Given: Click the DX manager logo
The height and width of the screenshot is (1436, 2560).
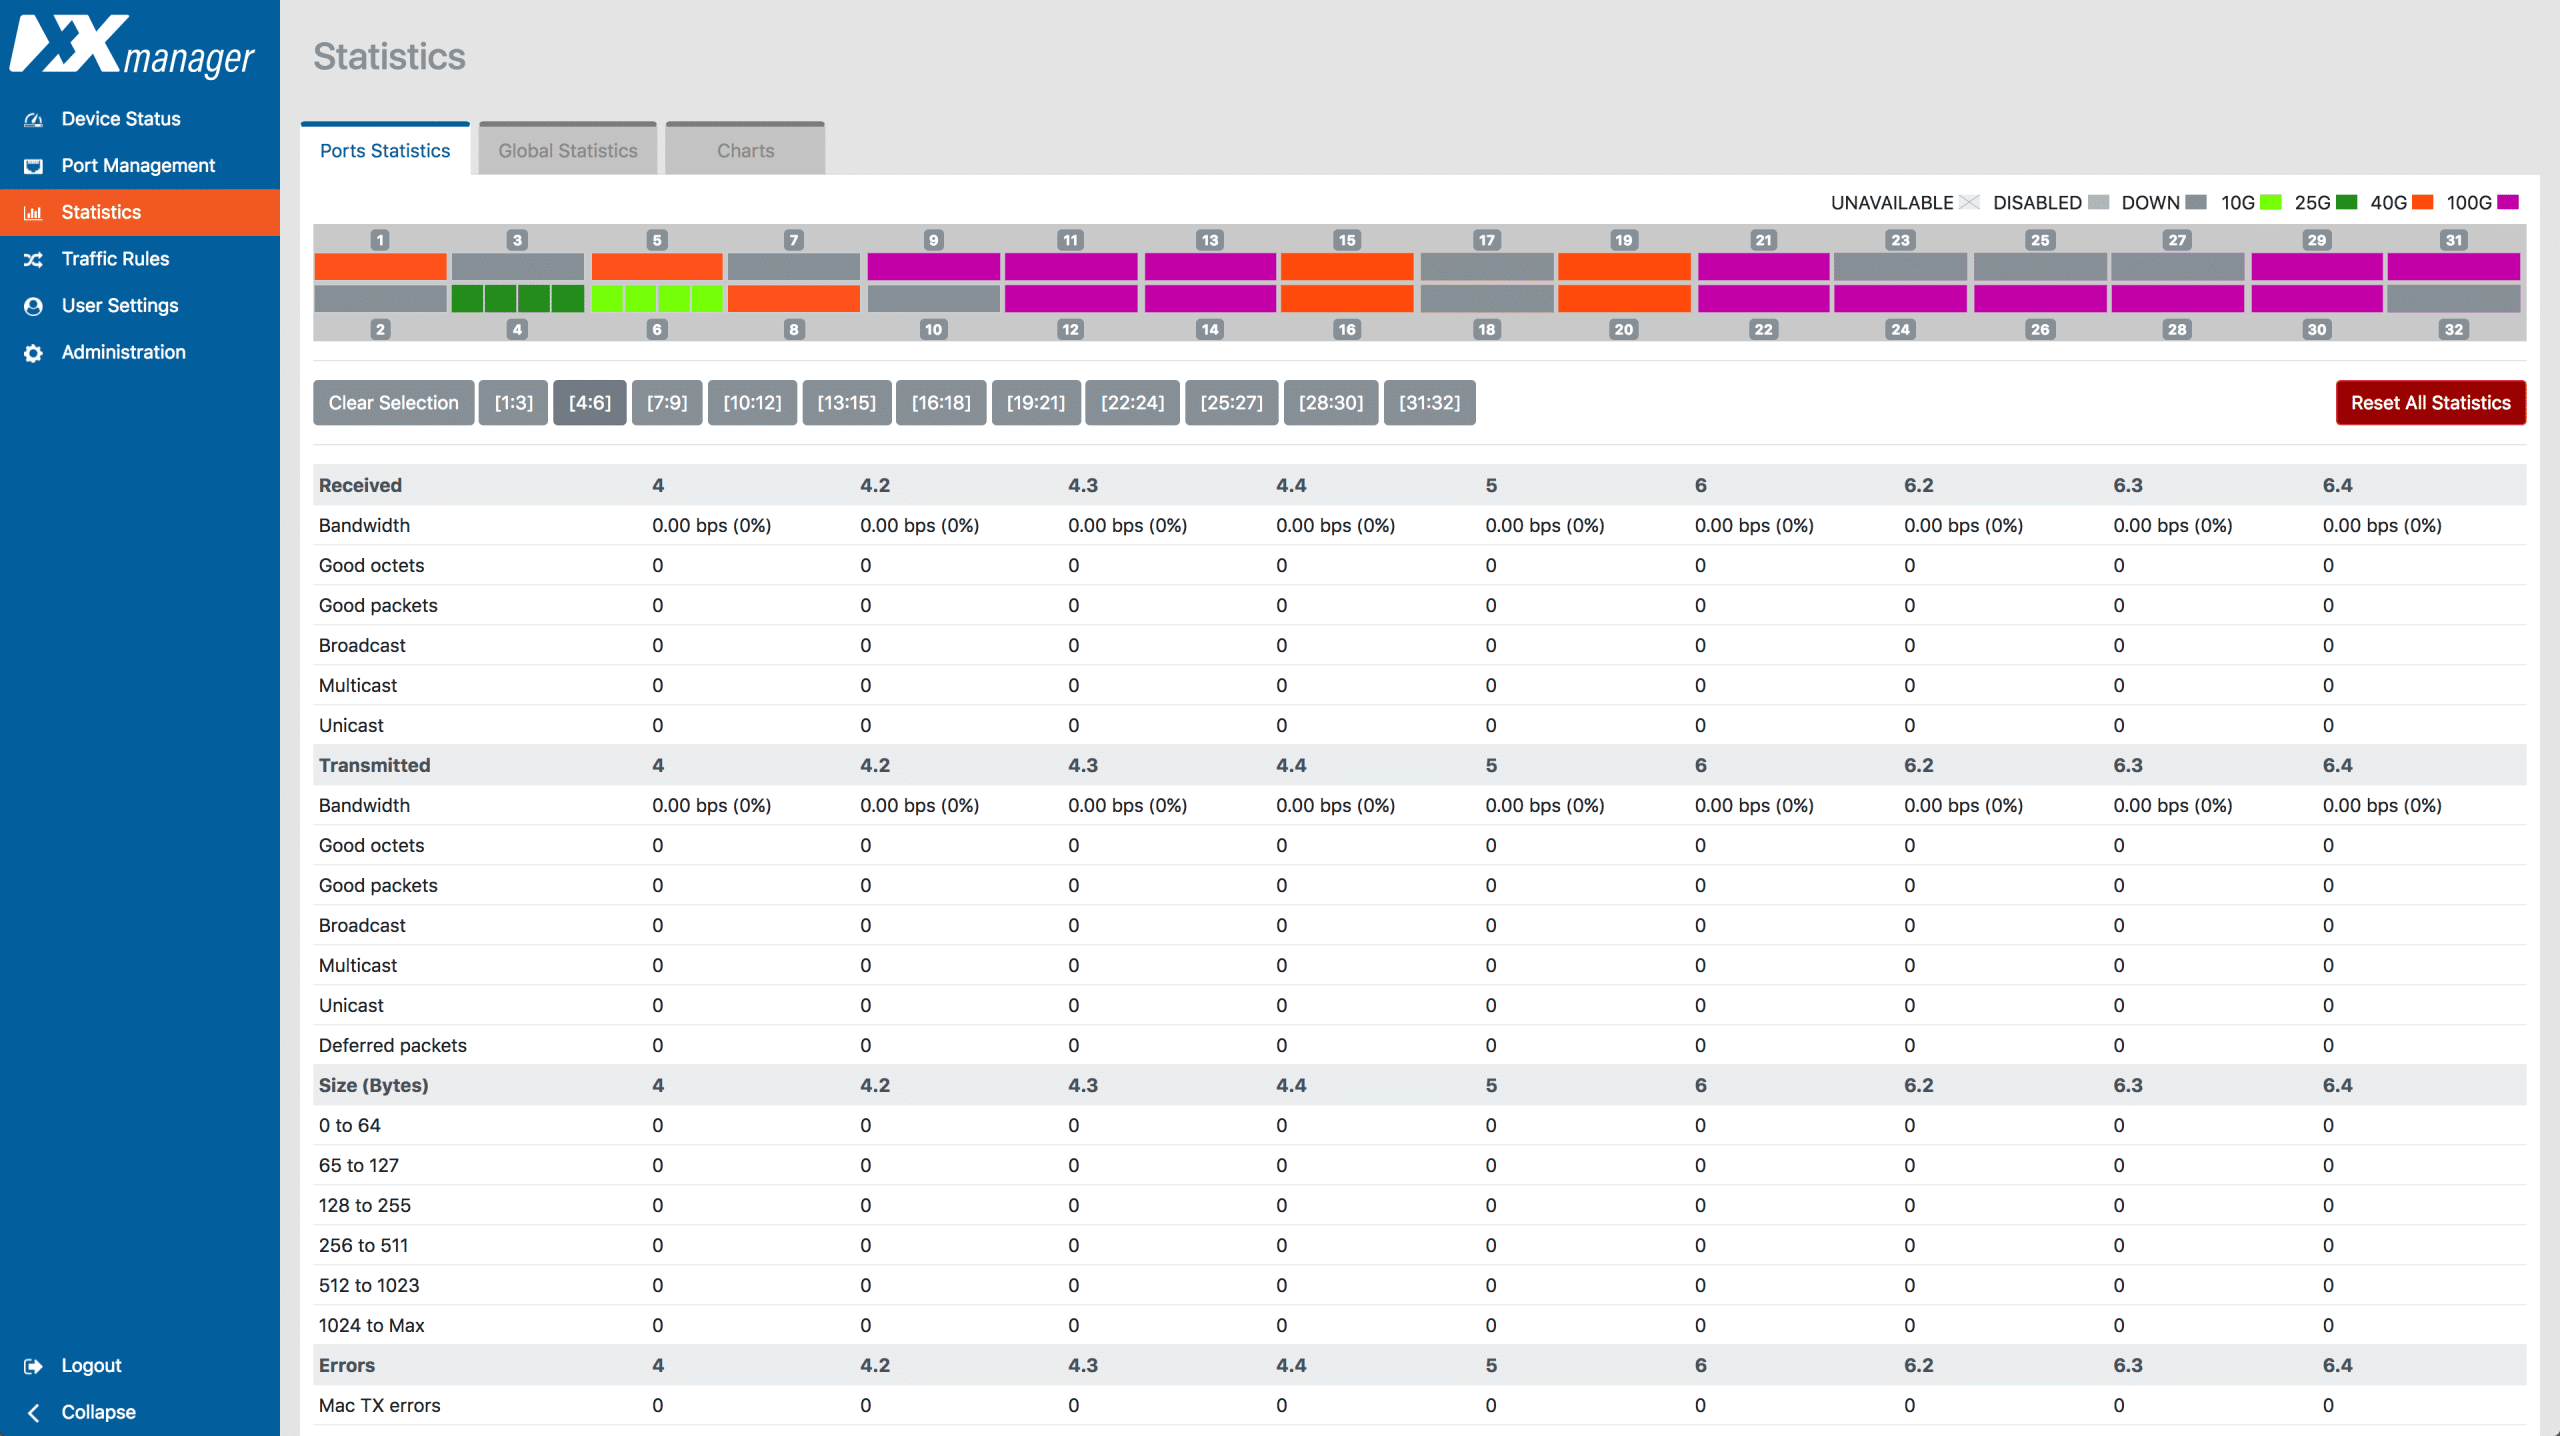Looking at the screenshot, I should pos(132,47).
